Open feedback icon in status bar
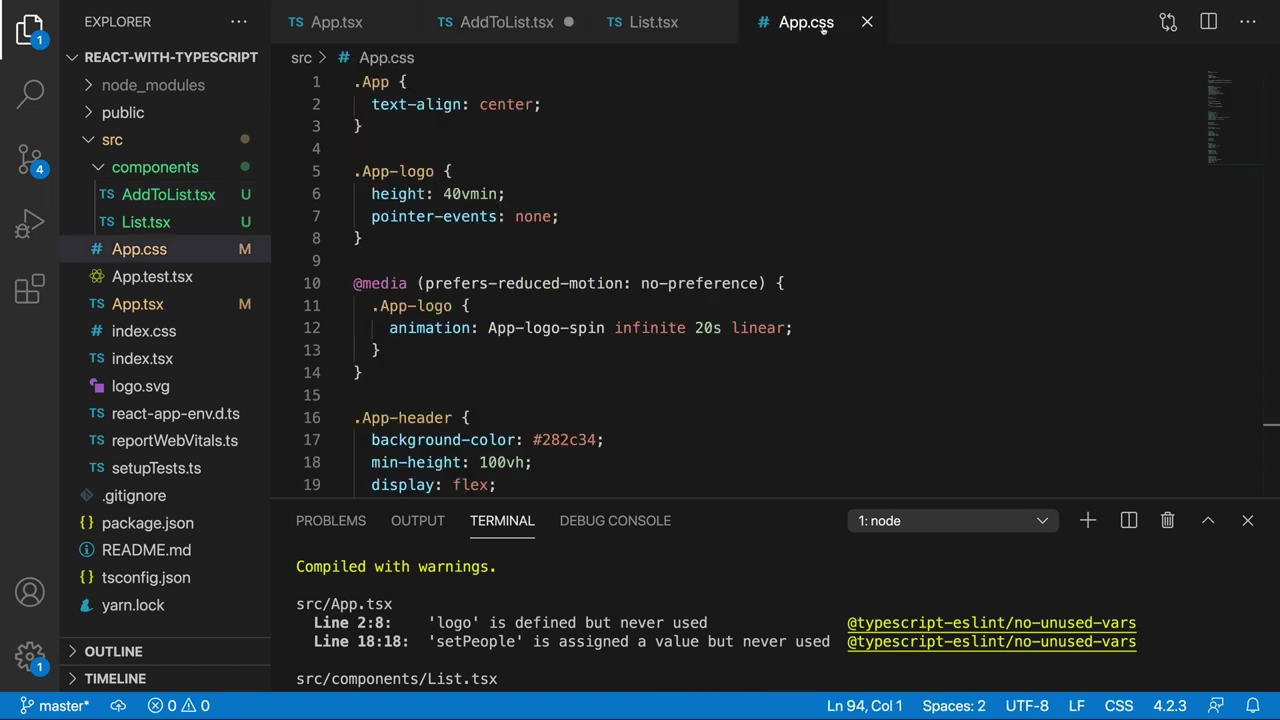The image size is (1280, 720). (x=1216, y=705)
